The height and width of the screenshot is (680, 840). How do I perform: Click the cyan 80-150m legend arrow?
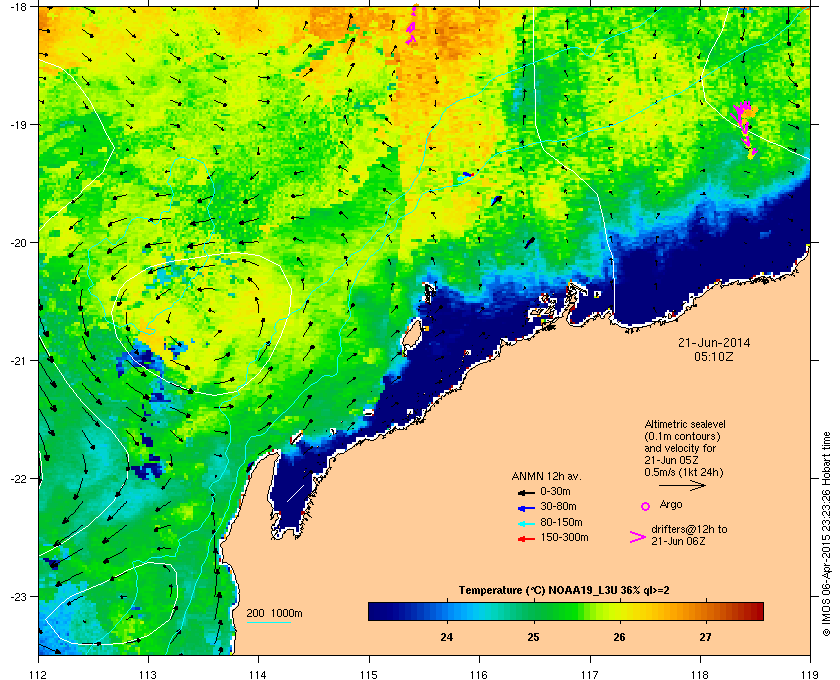527,523
